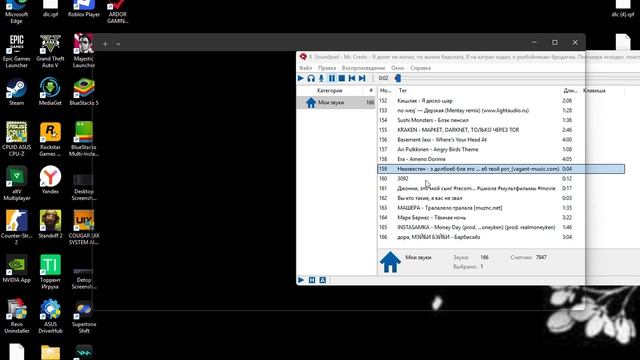
Task: Select Вы кто такие, я вас не звал
Action: click(x=501, y=198)
